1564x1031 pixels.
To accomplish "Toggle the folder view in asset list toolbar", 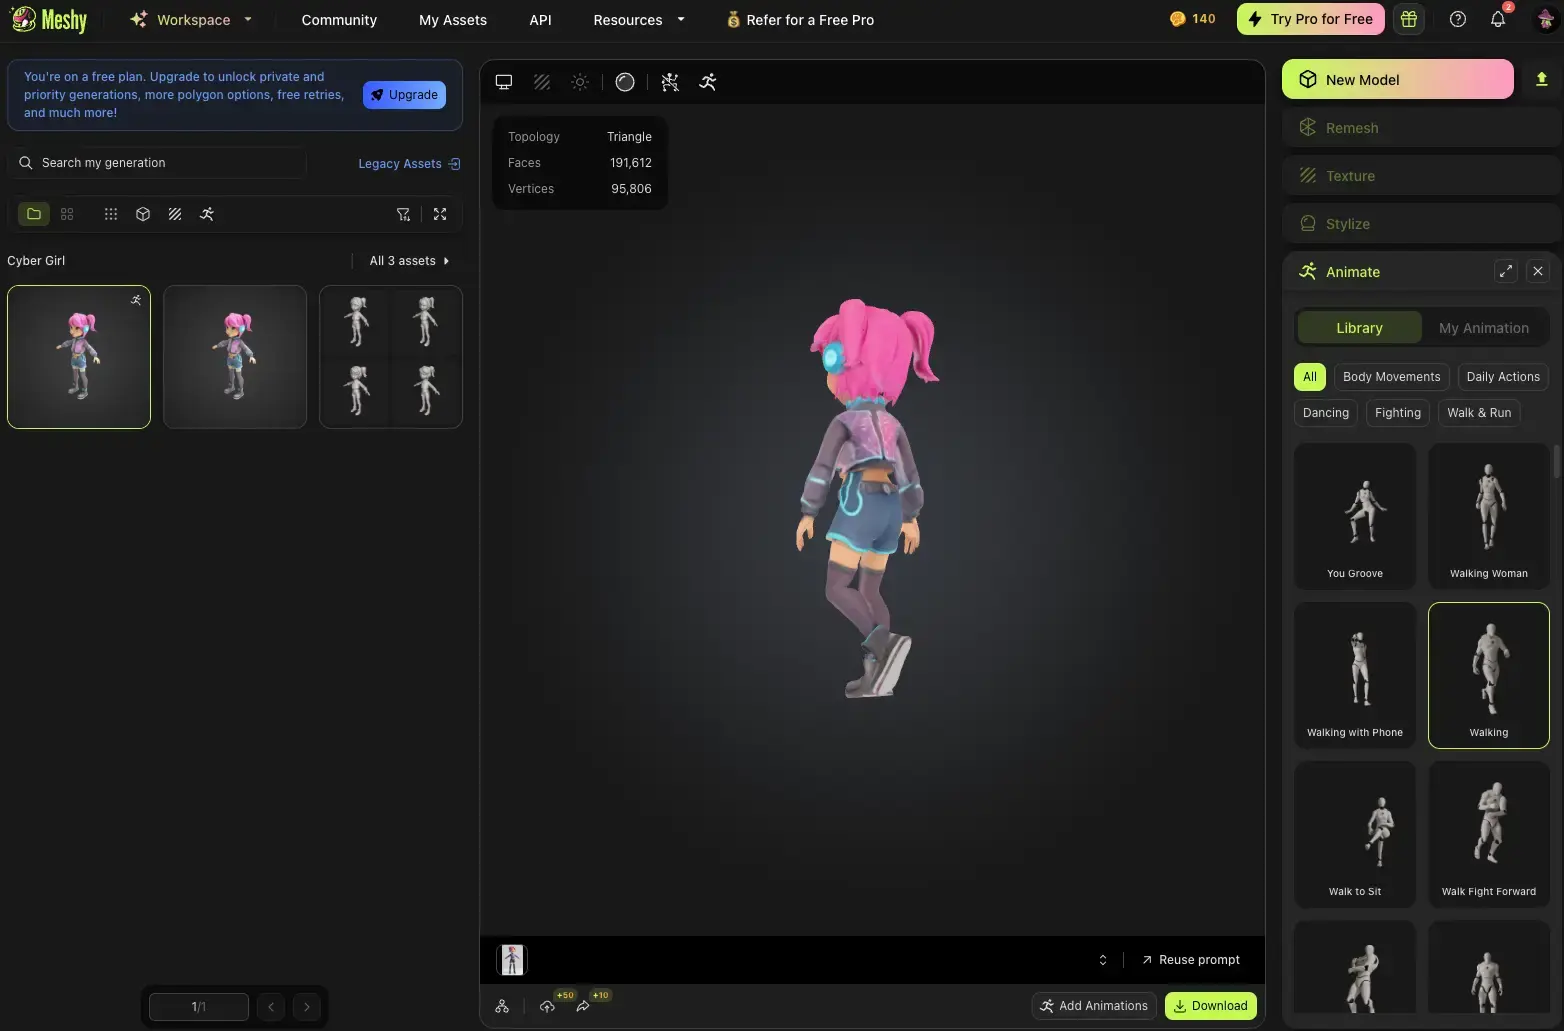I will 34,214.
